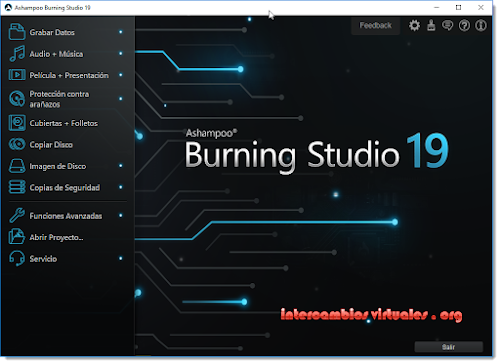This screenshot has height=364, width=500.
Task: Click the speech bubble icon
Action: [x=447, y=25]
